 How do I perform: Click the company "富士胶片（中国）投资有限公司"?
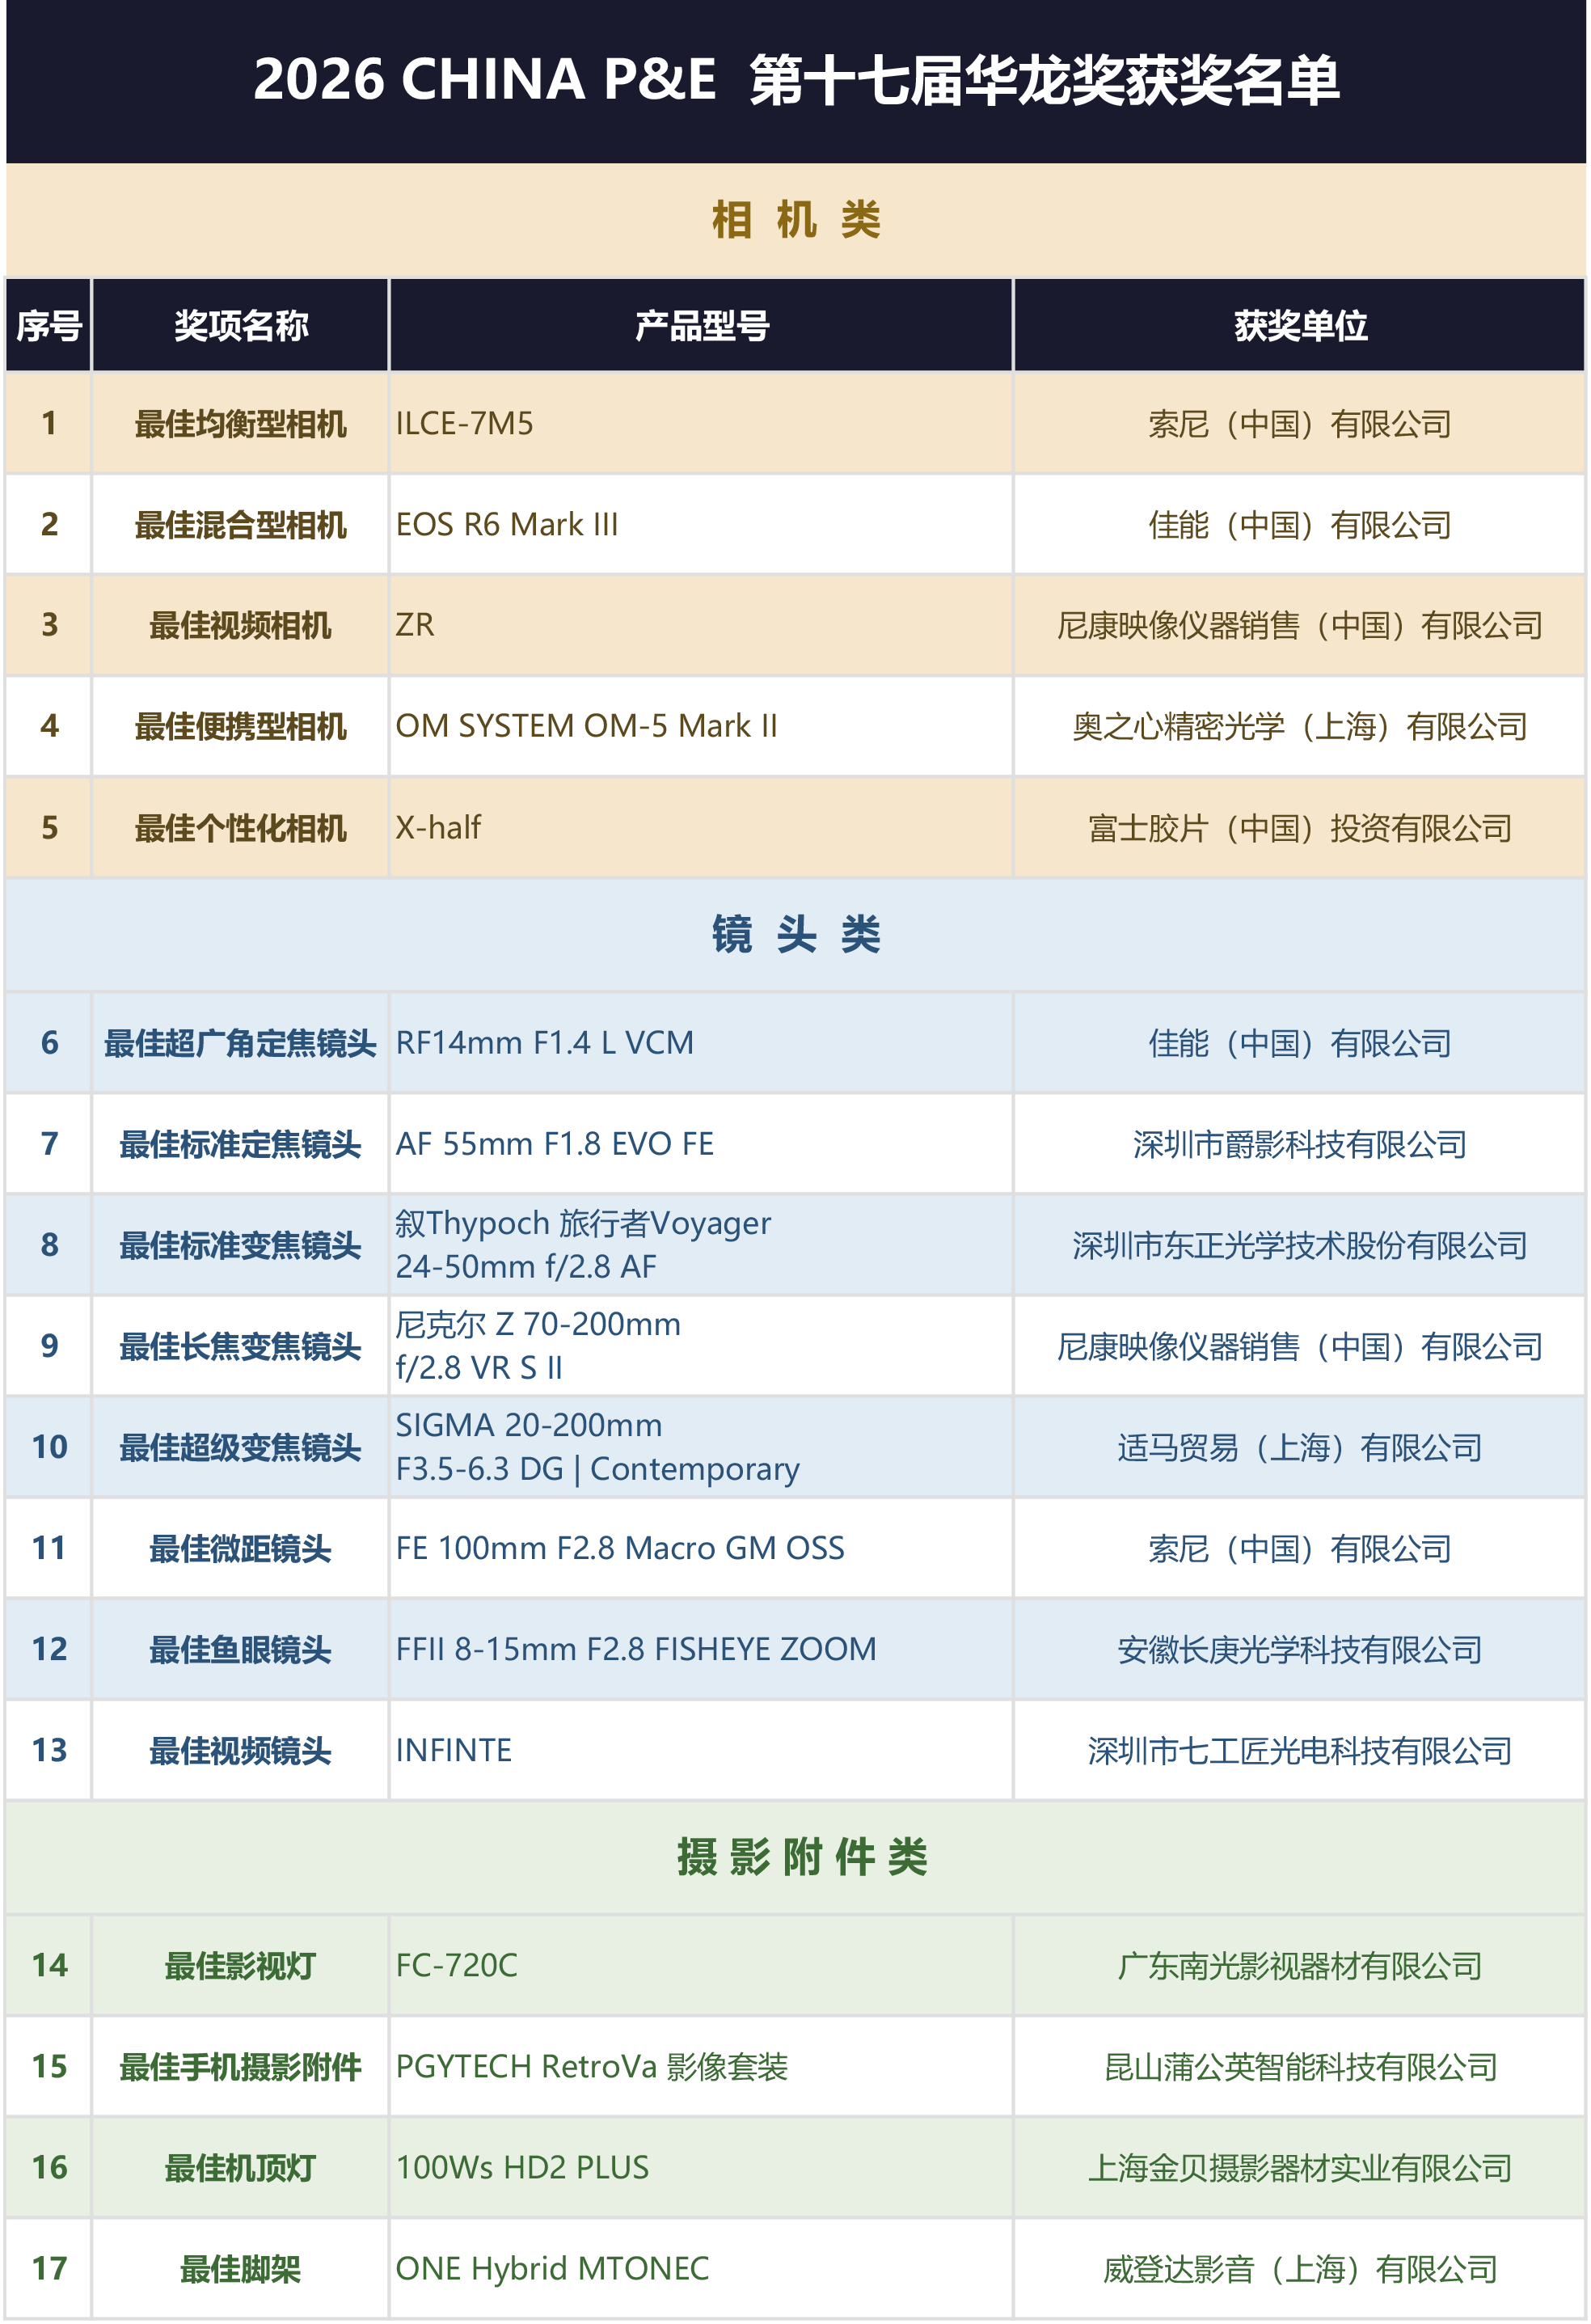coord(1300,829)
